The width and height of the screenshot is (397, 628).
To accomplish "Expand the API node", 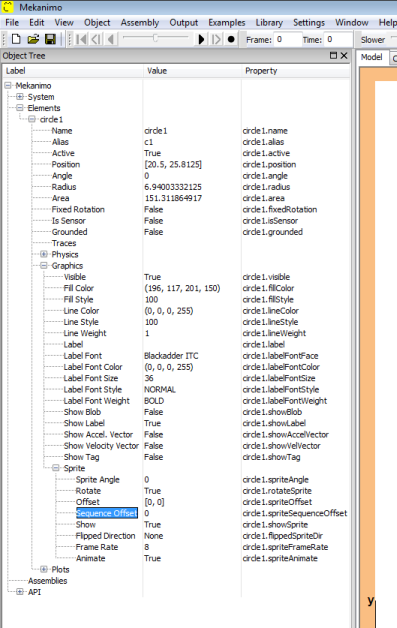I will click(20, 592).
